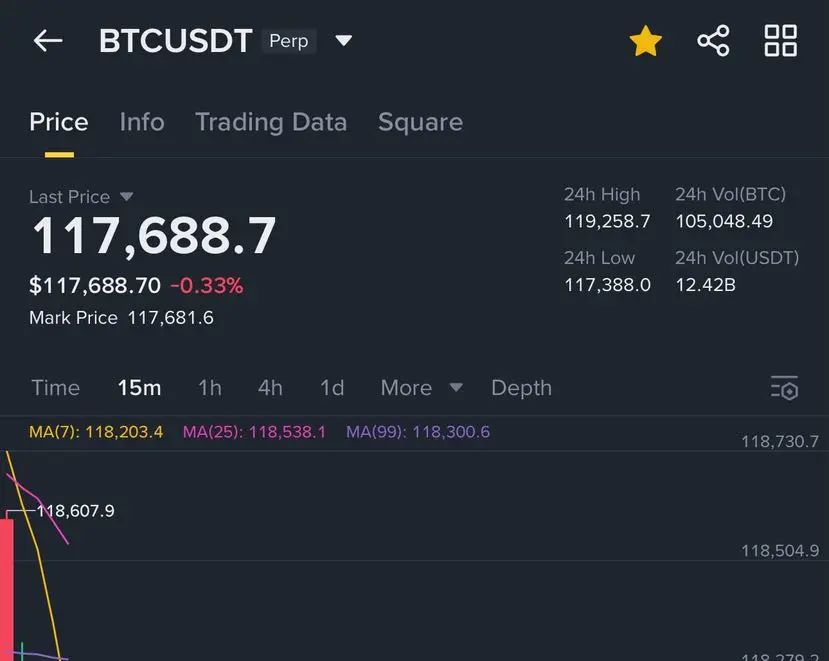This screenshot has width=829, height=661.
Task: Switch to the Info tab
Action: [x=142, y=122]
